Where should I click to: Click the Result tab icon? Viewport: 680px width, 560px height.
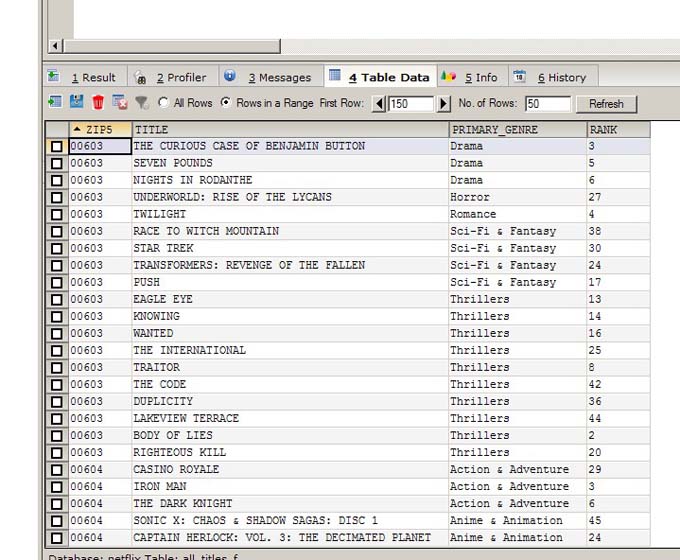coord(53,76)
